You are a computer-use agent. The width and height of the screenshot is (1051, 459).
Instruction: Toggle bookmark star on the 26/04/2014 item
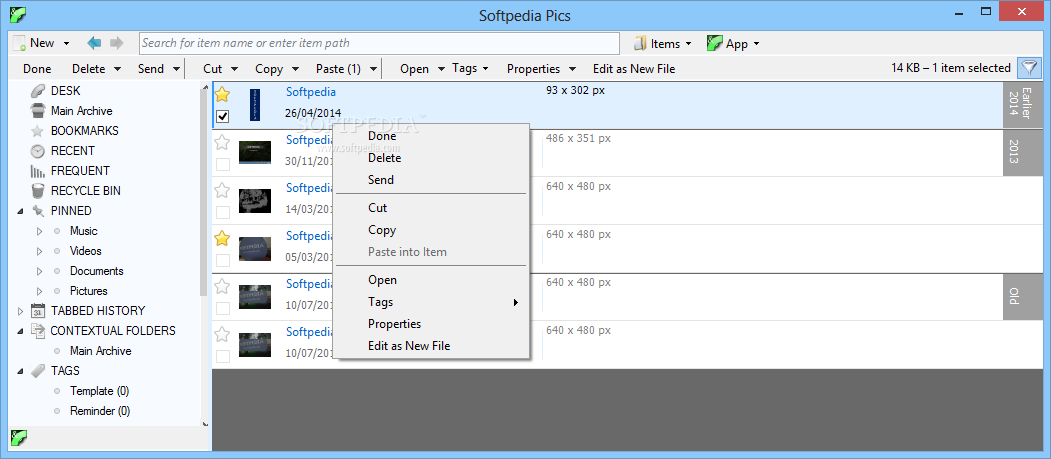[222, 94]
